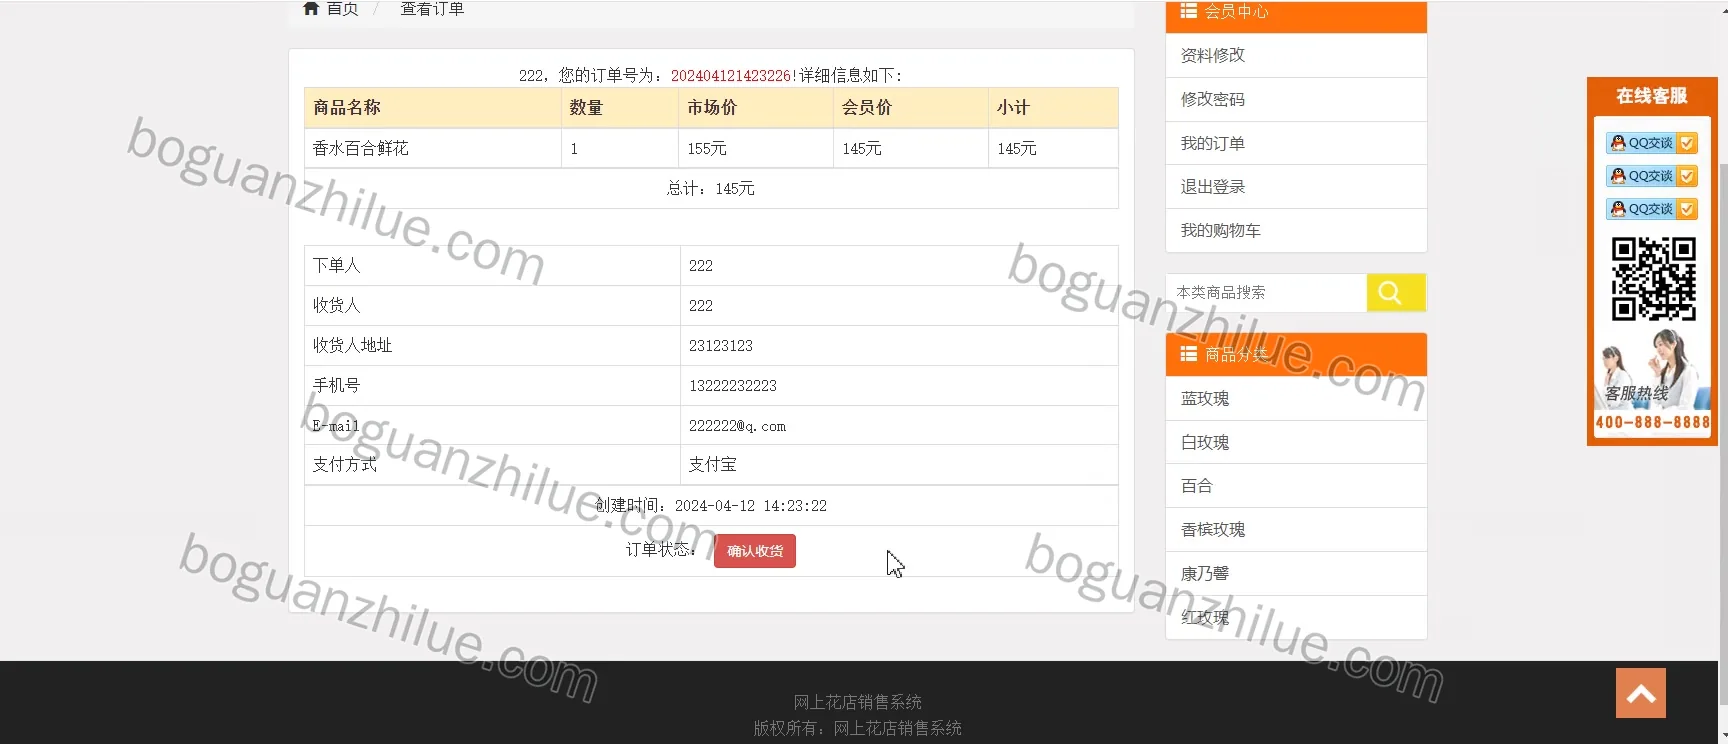
Task: Click the footer text 版权所有：网上花店销售系统
Action: pos(857,728)
